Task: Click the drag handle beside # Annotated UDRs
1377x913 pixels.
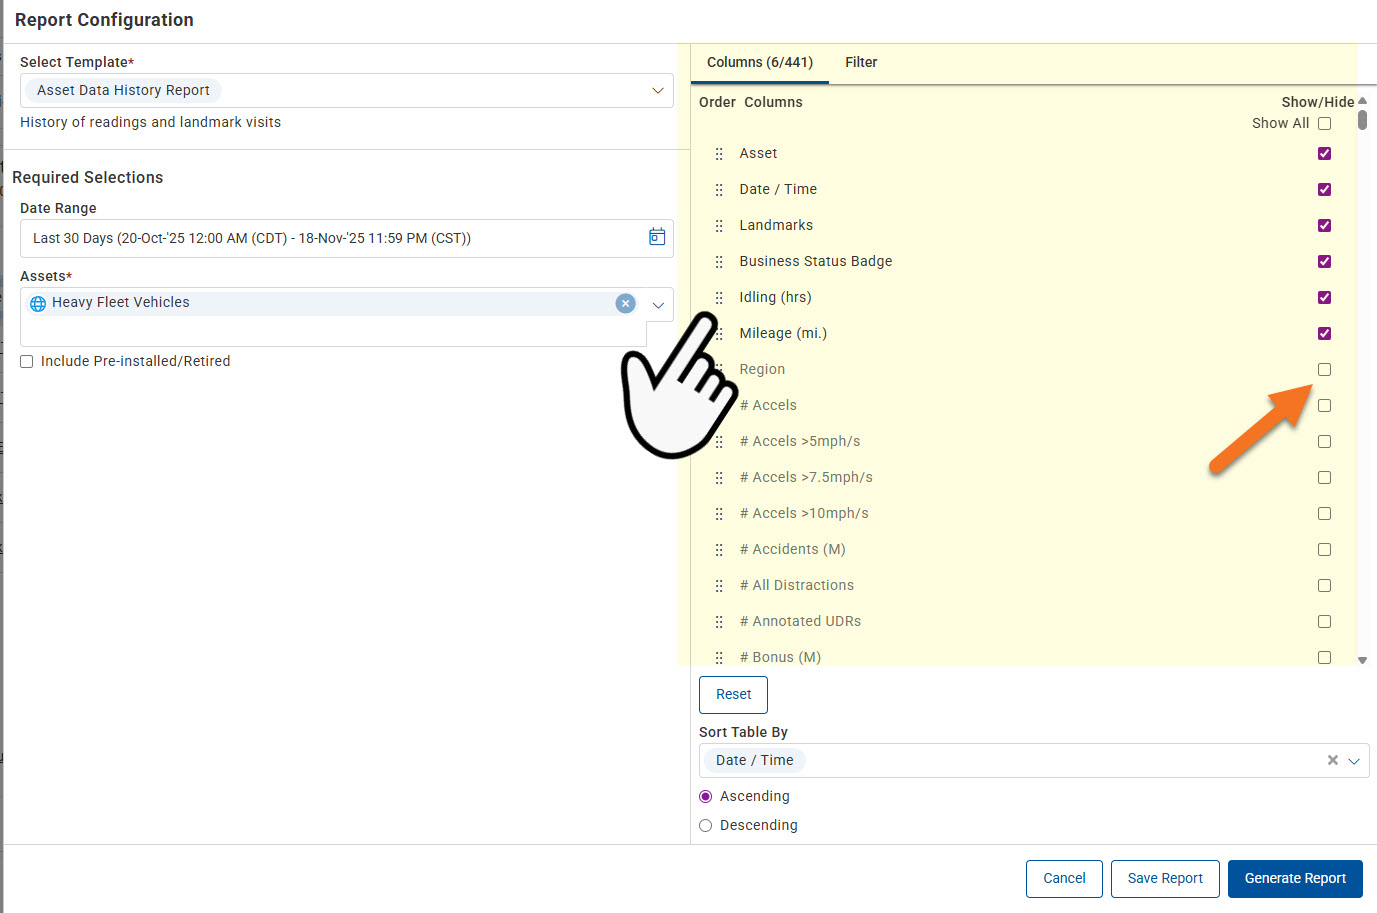Action: pos(719,622)
